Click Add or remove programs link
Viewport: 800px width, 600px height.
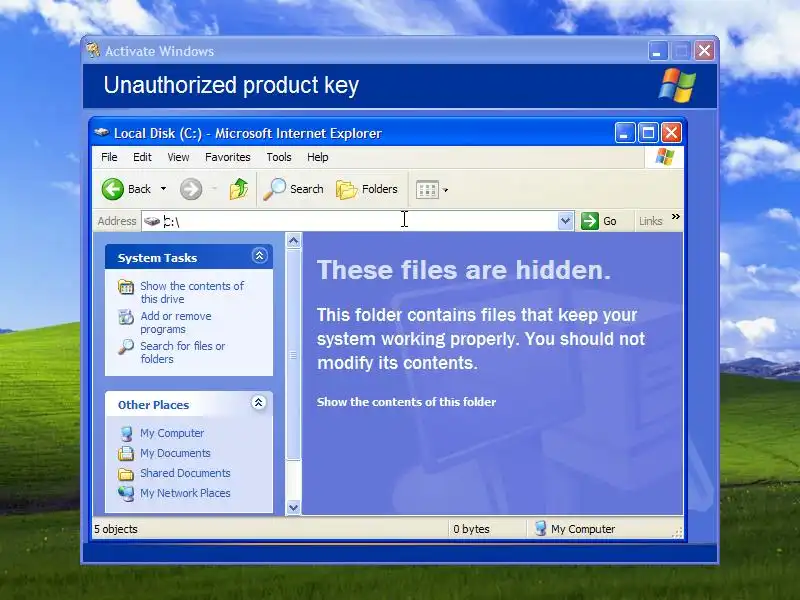[176, 322]
